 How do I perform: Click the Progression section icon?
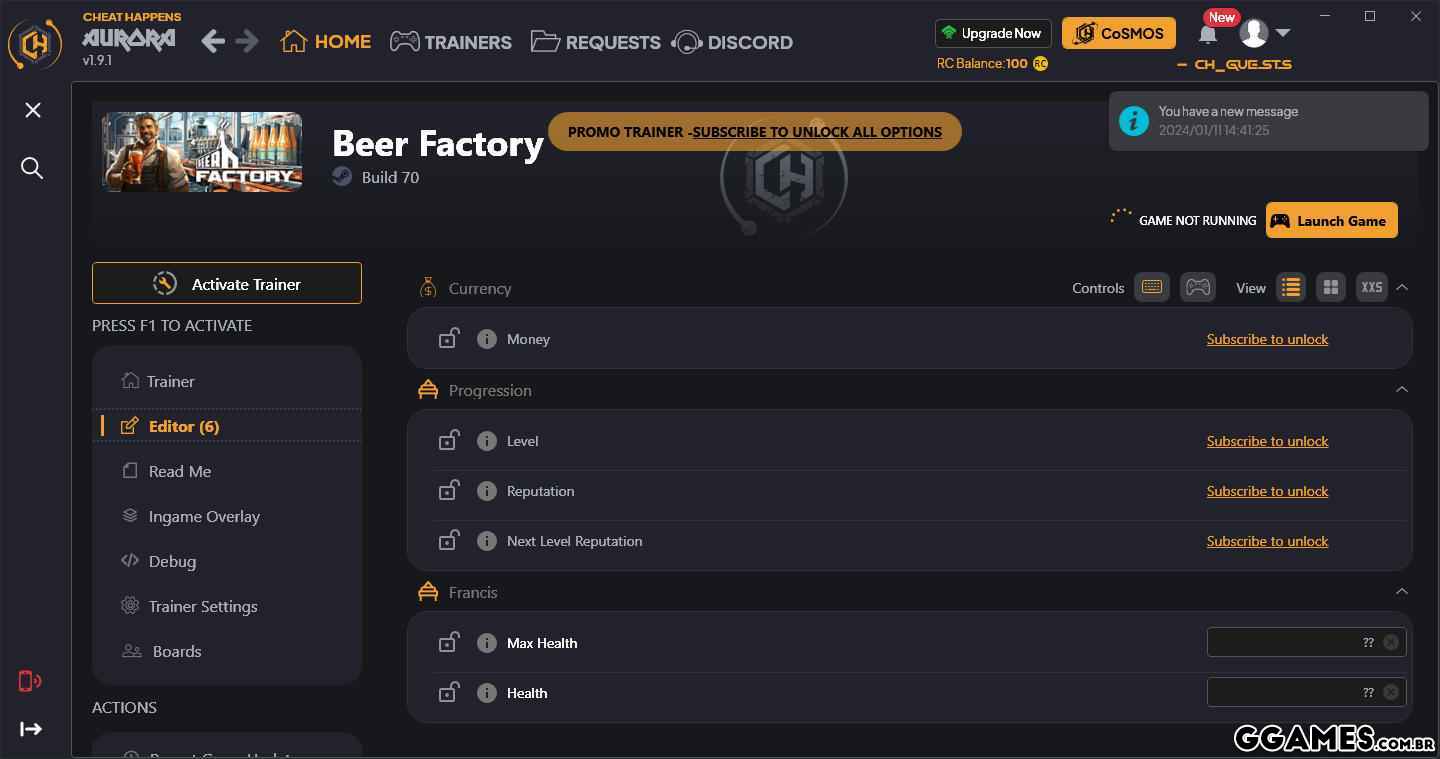(428, 390)
